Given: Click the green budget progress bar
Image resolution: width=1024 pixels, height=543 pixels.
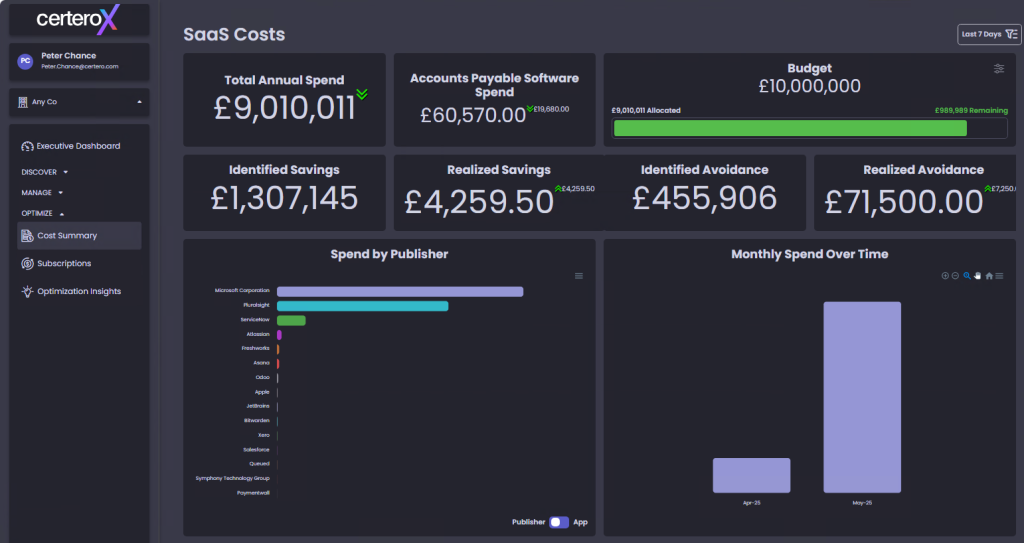Looking at the screenshot, I should (790, 128).
